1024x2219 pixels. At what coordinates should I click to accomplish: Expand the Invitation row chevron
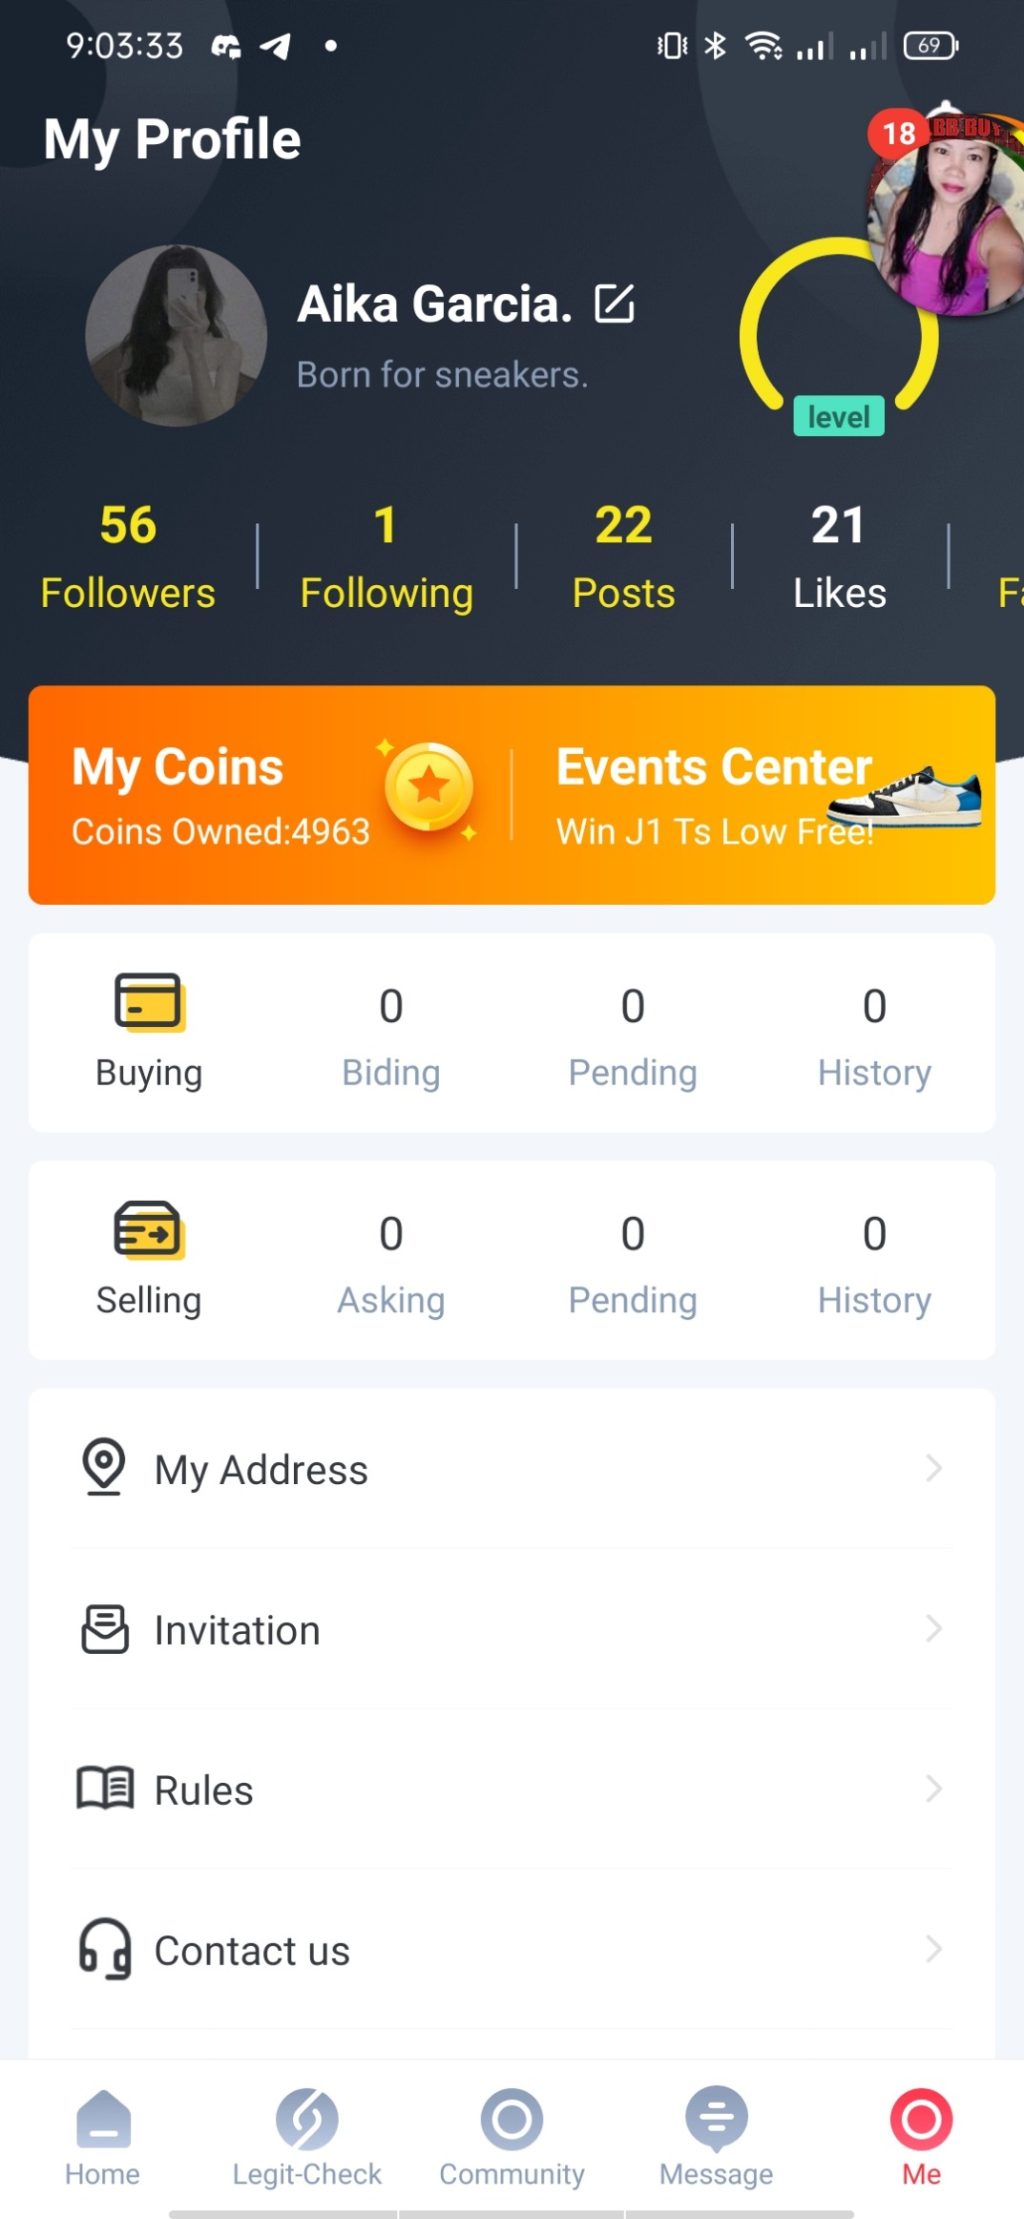click(x=933, y=1629)
